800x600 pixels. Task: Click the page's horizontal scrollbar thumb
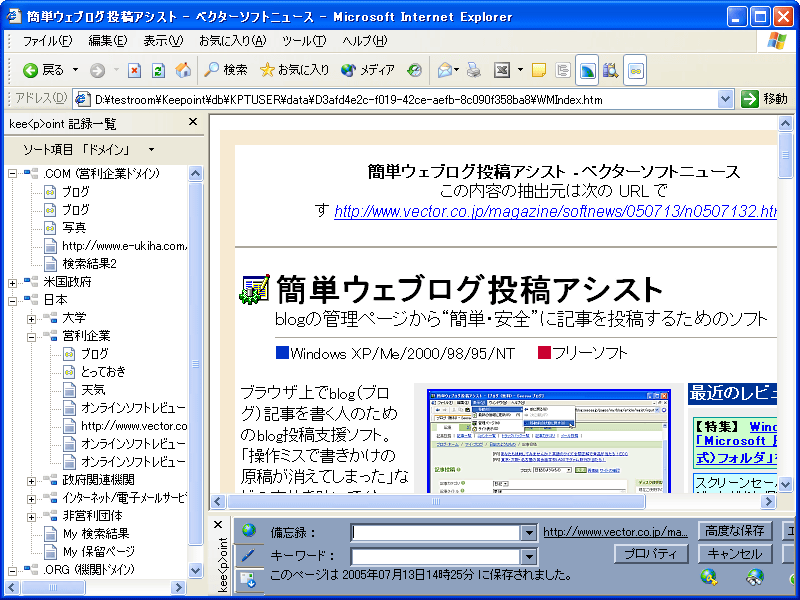coord(436,502)
